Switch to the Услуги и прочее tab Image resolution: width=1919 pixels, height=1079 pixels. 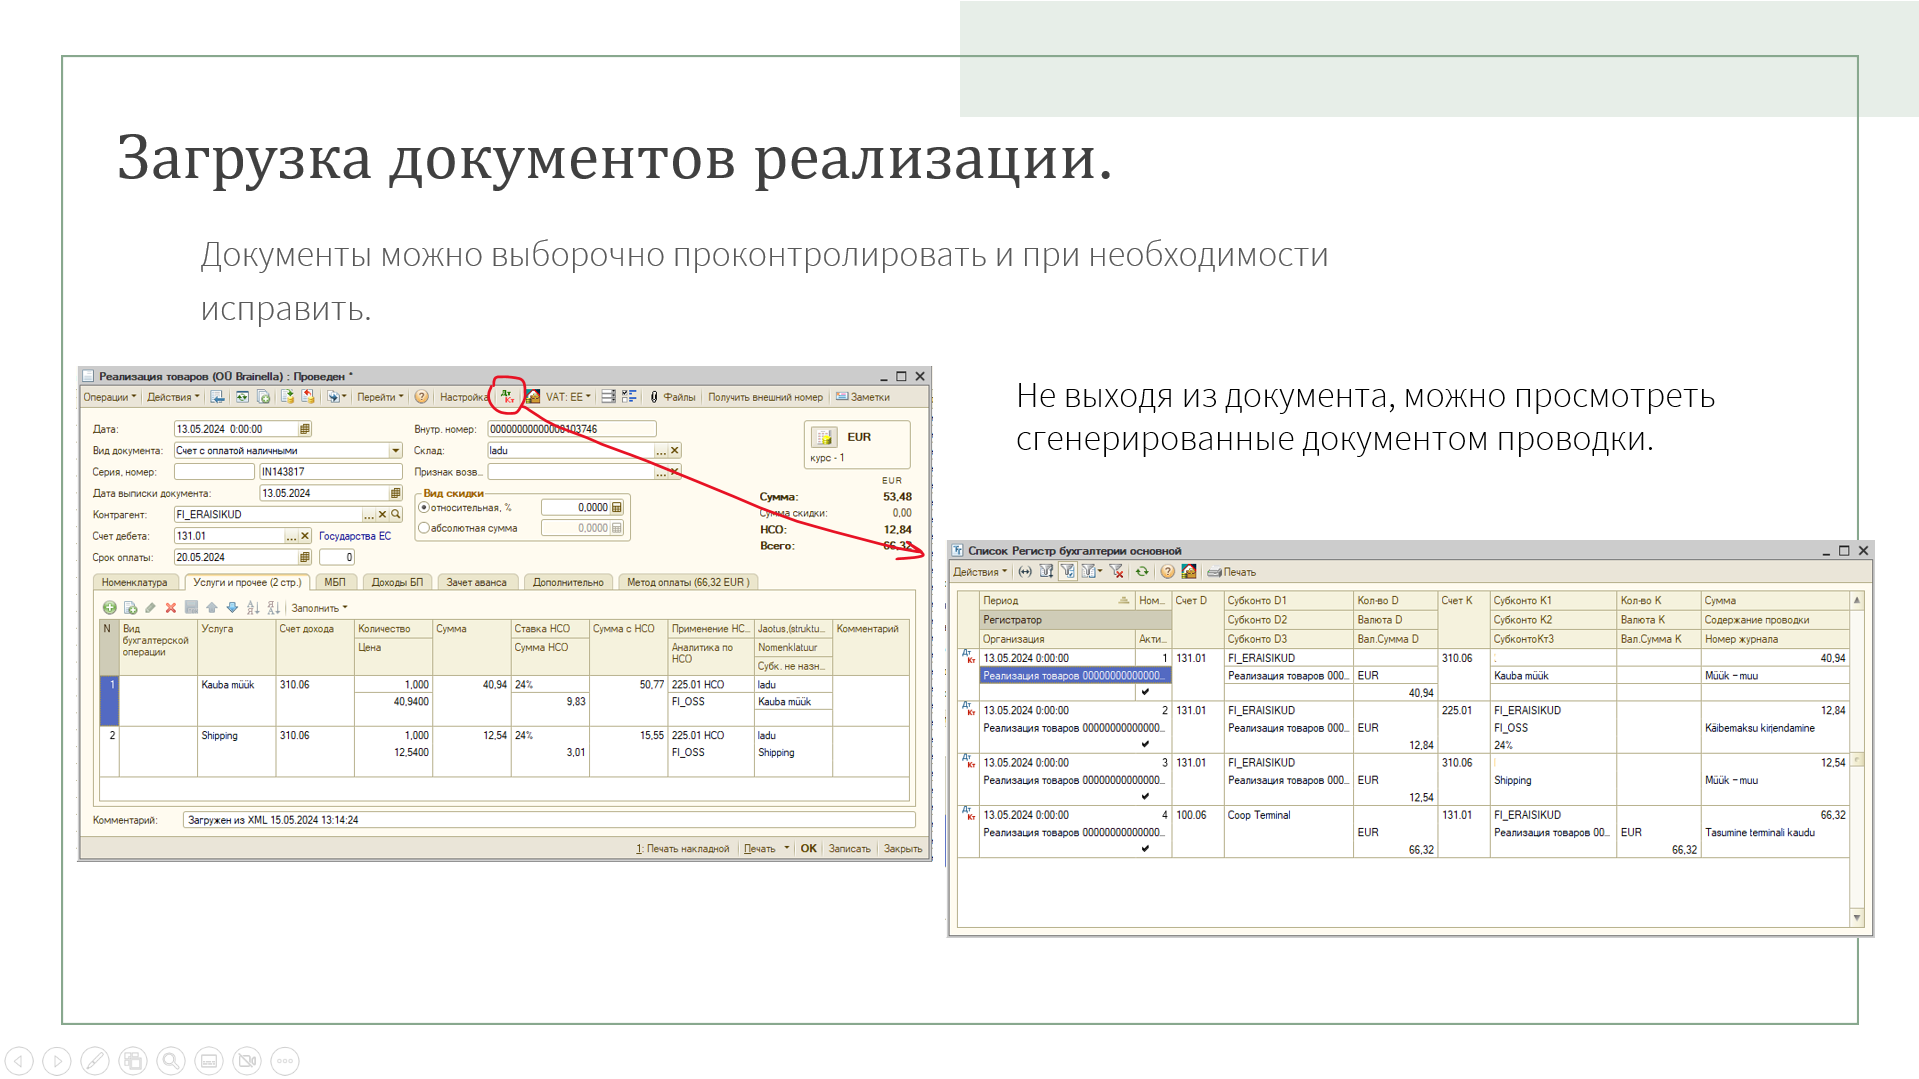tap(247, 582)
